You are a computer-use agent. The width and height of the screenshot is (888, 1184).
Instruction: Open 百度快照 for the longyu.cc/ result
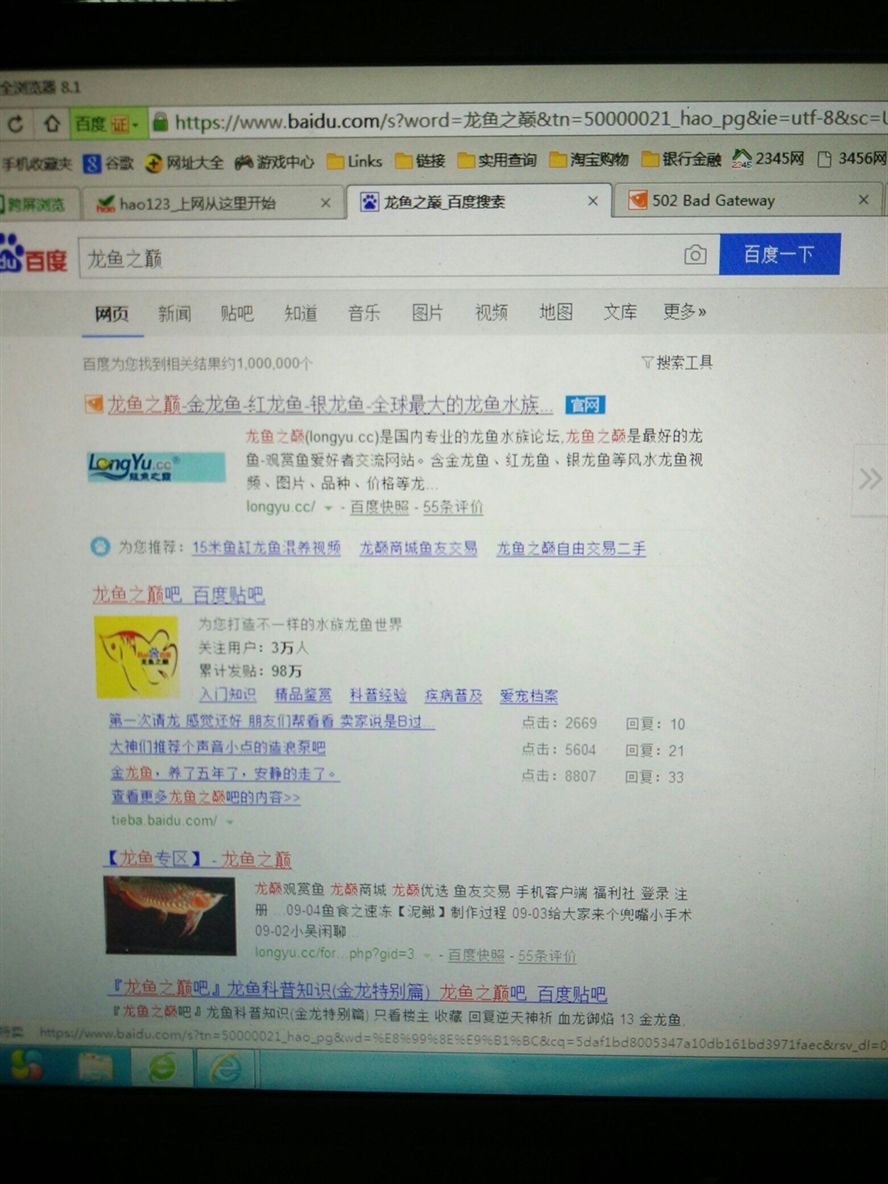click(379, 507)
